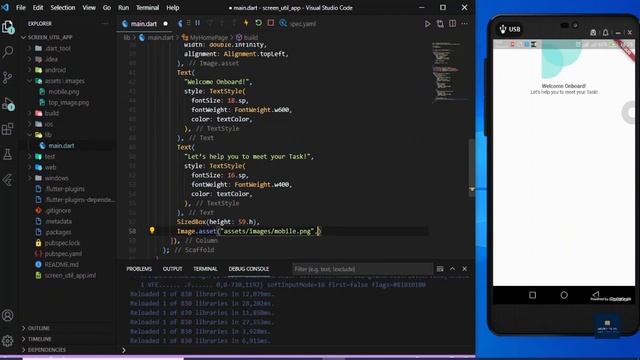This screenshot has width=640, height=360.
Task: Open the Explorer view in activity bar
Action: coord(8,27)
